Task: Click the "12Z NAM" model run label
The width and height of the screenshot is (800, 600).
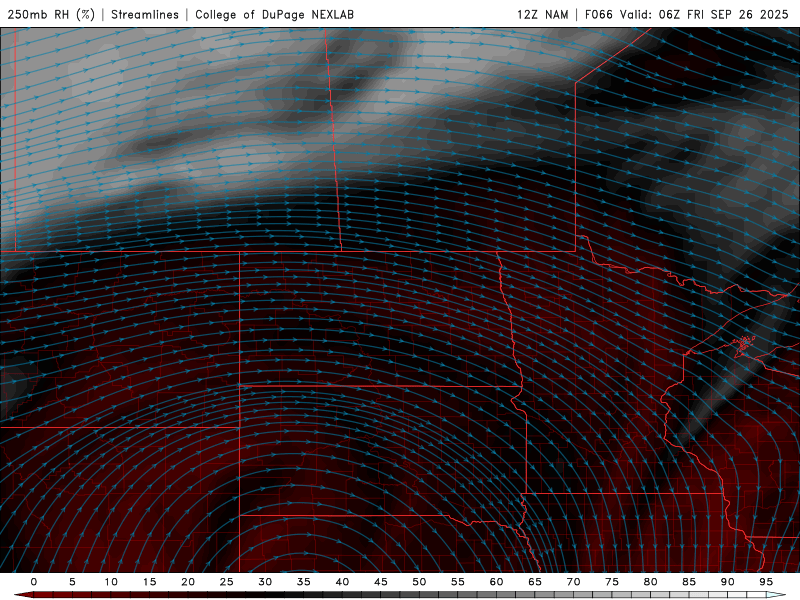Action: pos(542,14)
